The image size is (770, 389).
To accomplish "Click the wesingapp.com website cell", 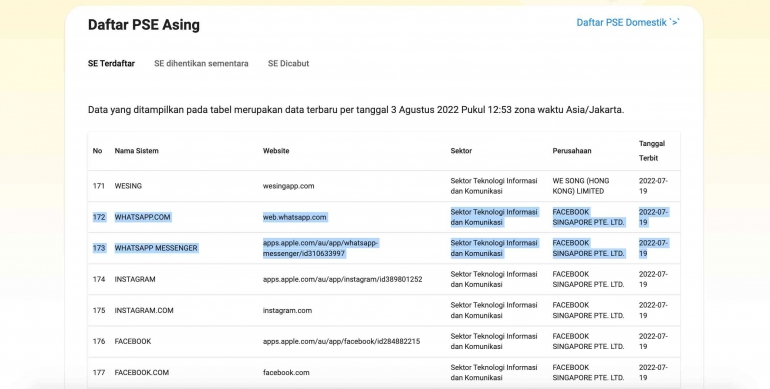I will 288,186.
